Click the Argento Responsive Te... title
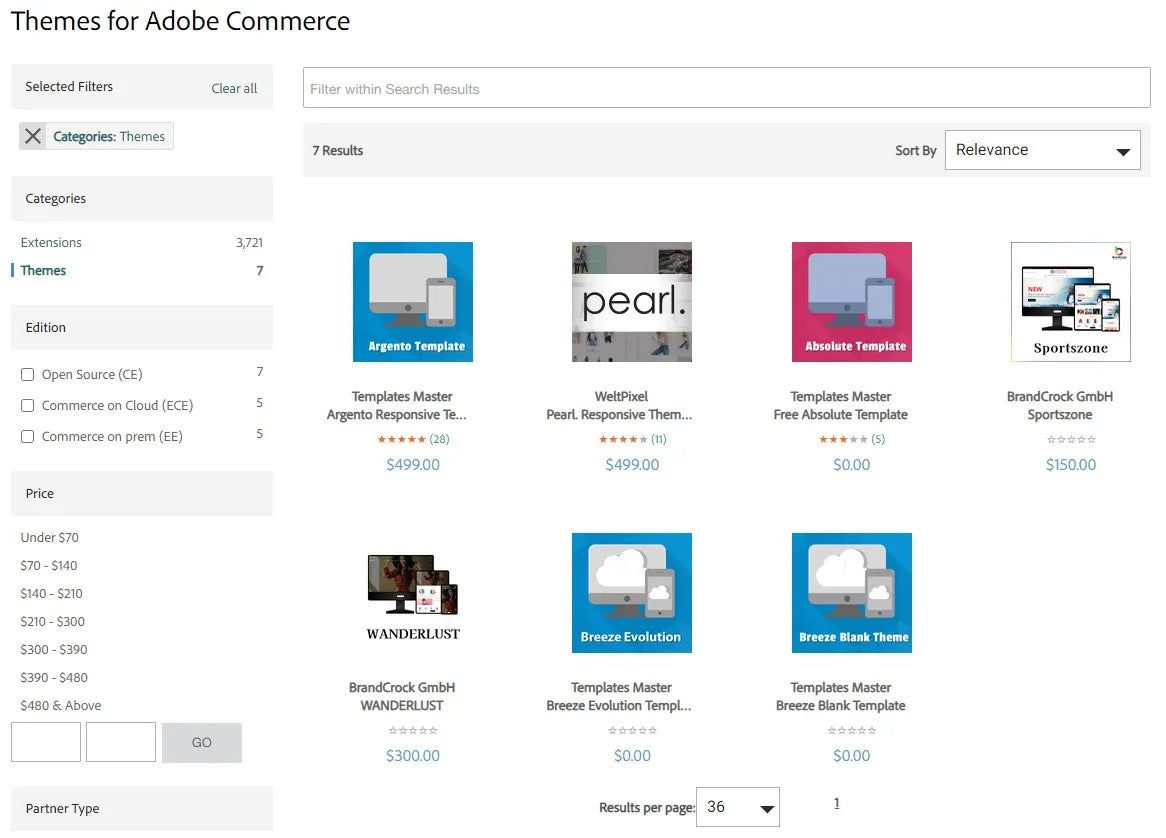This screenshot has height=838, width=1166. point(396,415)
